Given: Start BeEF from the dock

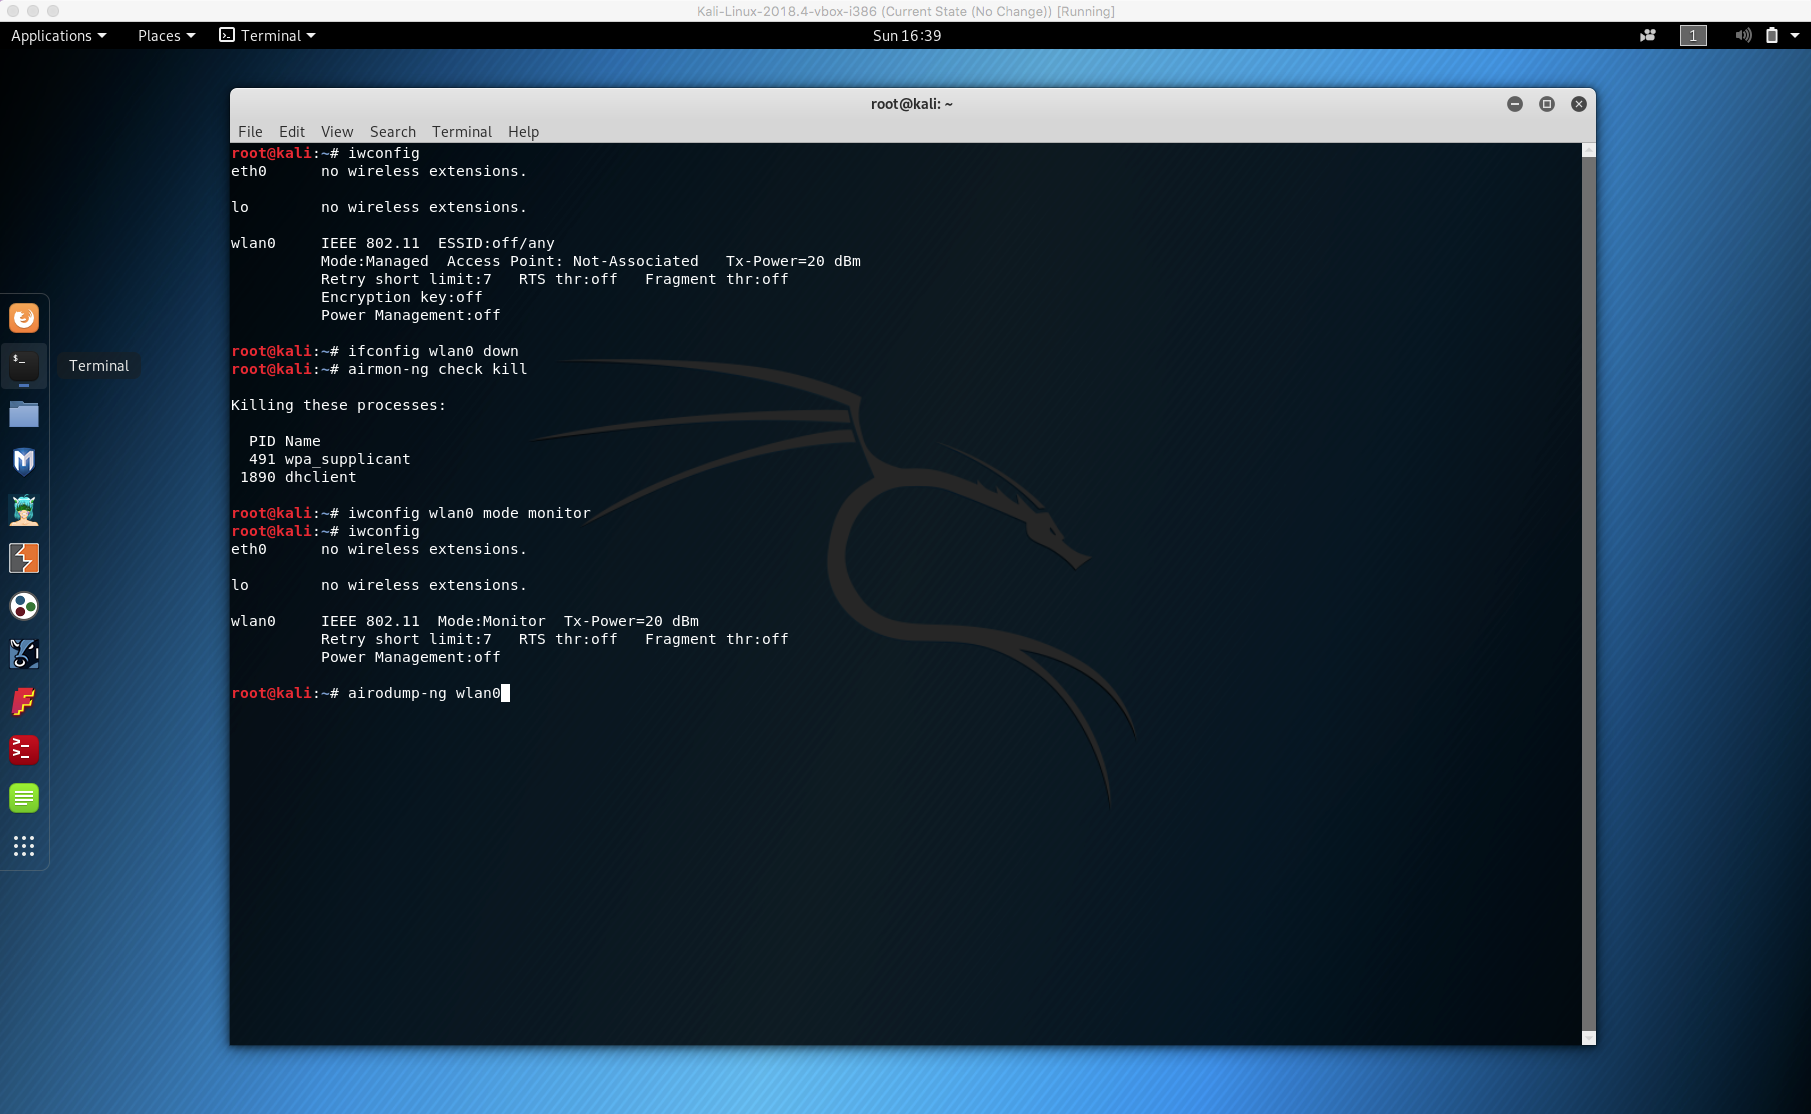Looking at the screenshot, I should [x=24, y=653].
